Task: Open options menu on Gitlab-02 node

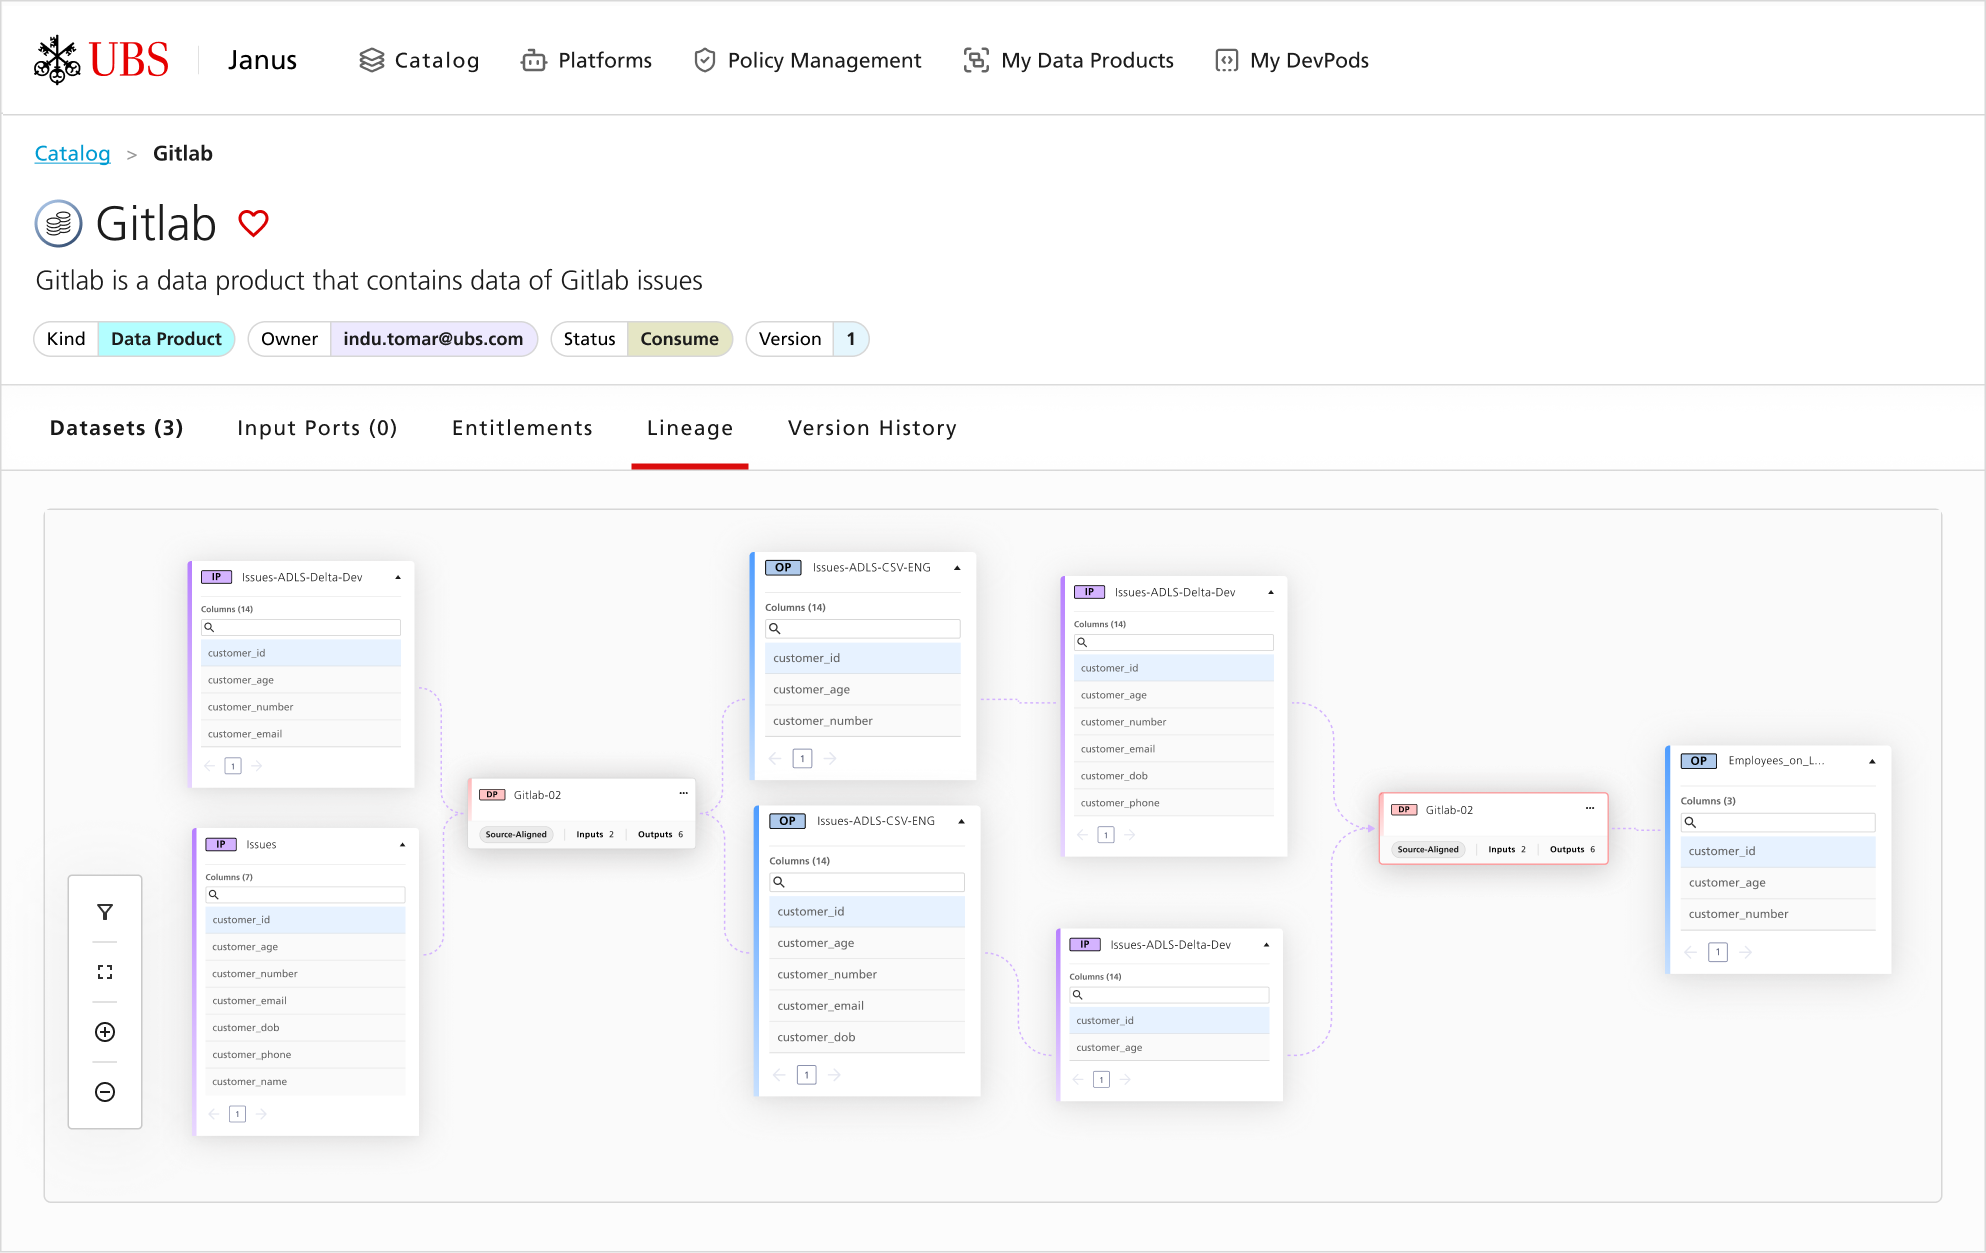Action: click(x=683, y=794)
